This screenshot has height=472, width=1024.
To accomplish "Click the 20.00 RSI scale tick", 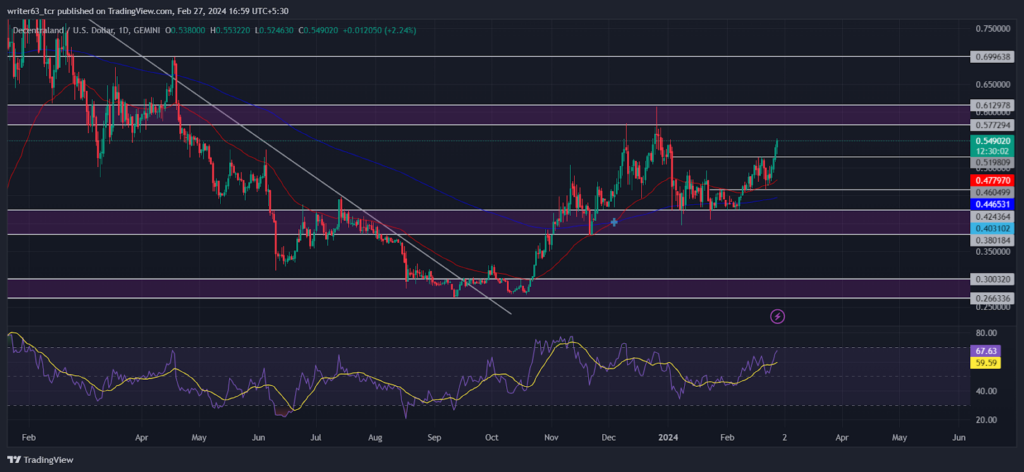I will pyautogui.click(x=985, y=420).
